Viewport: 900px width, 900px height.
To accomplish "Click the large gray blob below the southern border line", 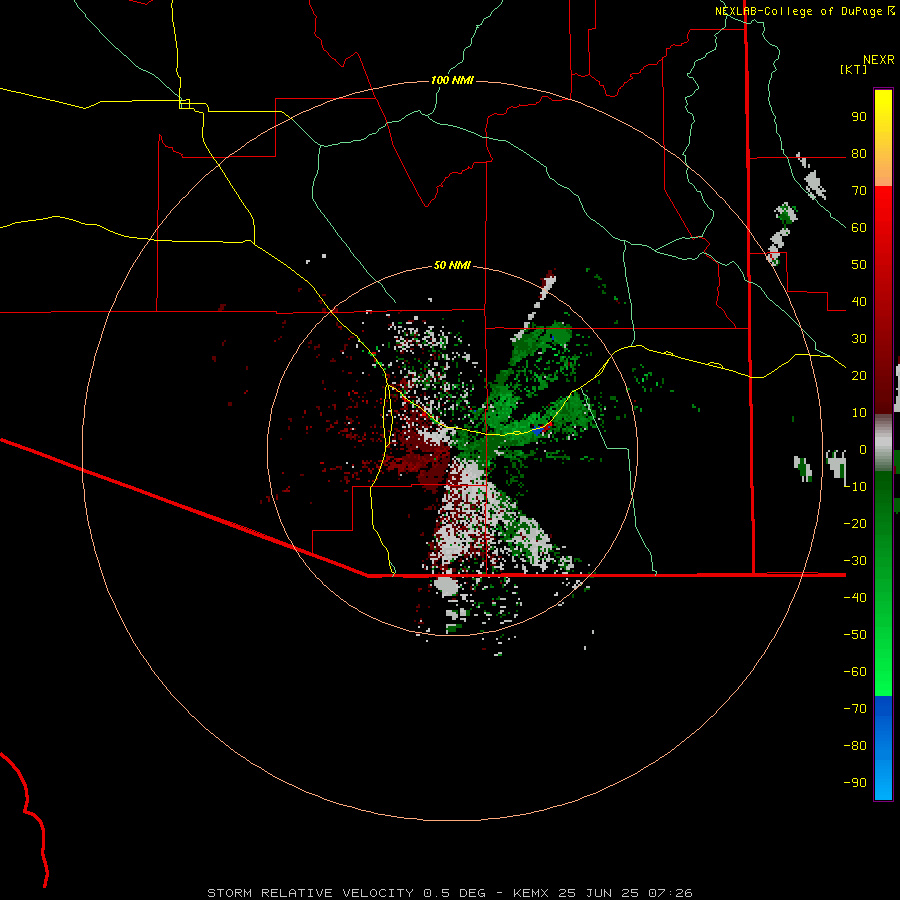I will click(x=445, y=586).
